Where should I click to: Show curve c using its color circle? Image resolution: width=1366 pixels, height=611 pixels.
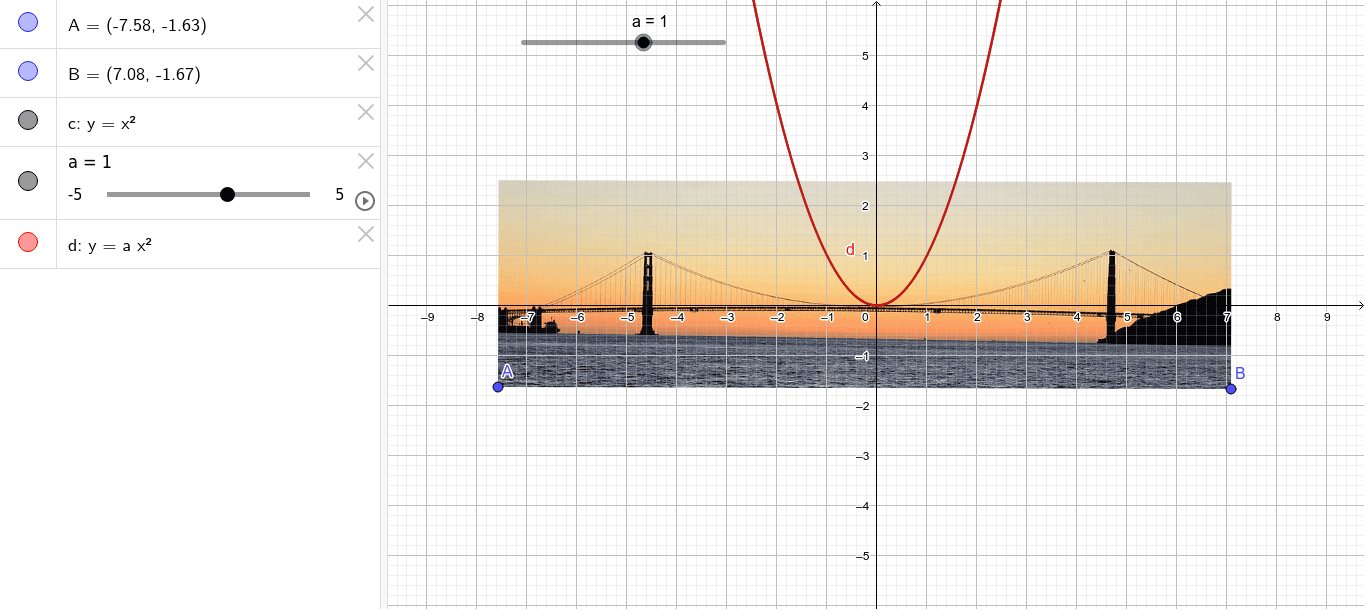pos(27,120)
